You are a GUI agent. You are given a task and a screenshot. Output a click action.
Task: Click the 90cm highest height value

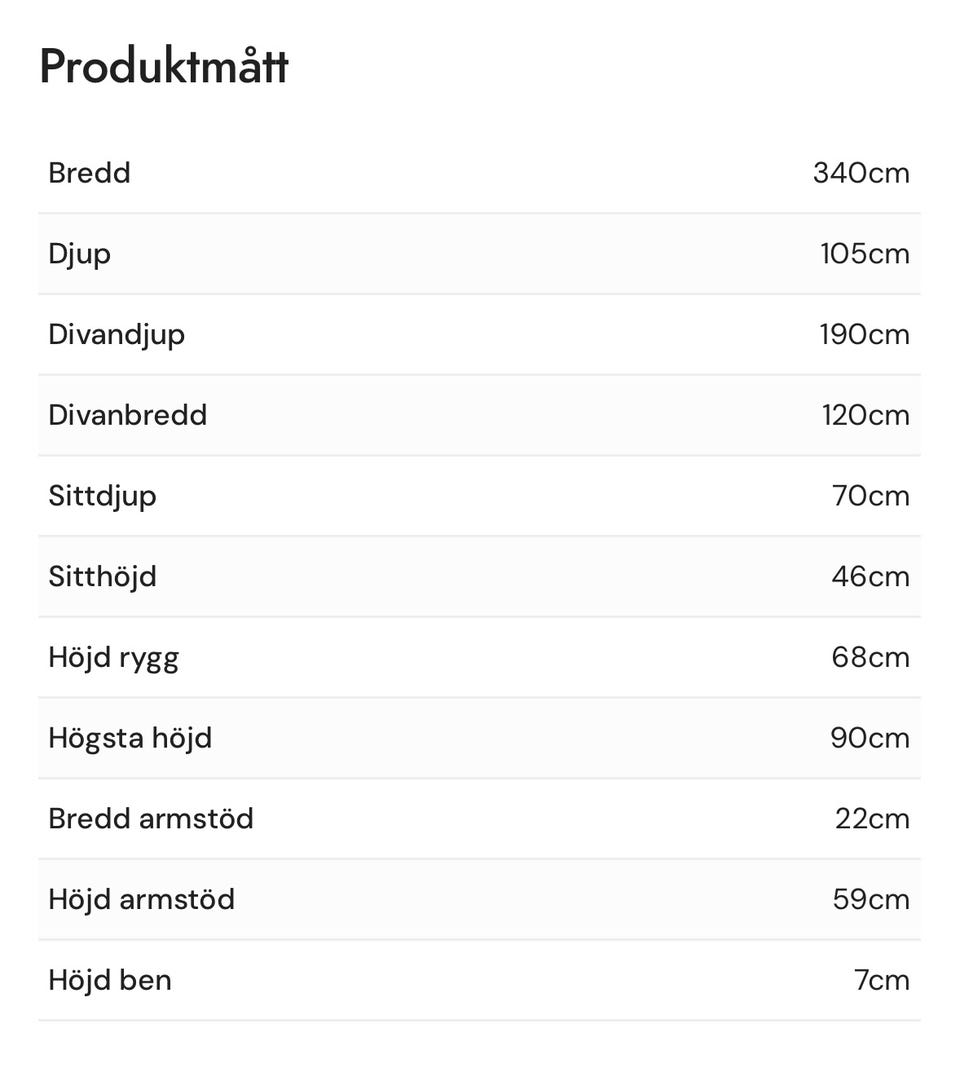coord(870,738)
